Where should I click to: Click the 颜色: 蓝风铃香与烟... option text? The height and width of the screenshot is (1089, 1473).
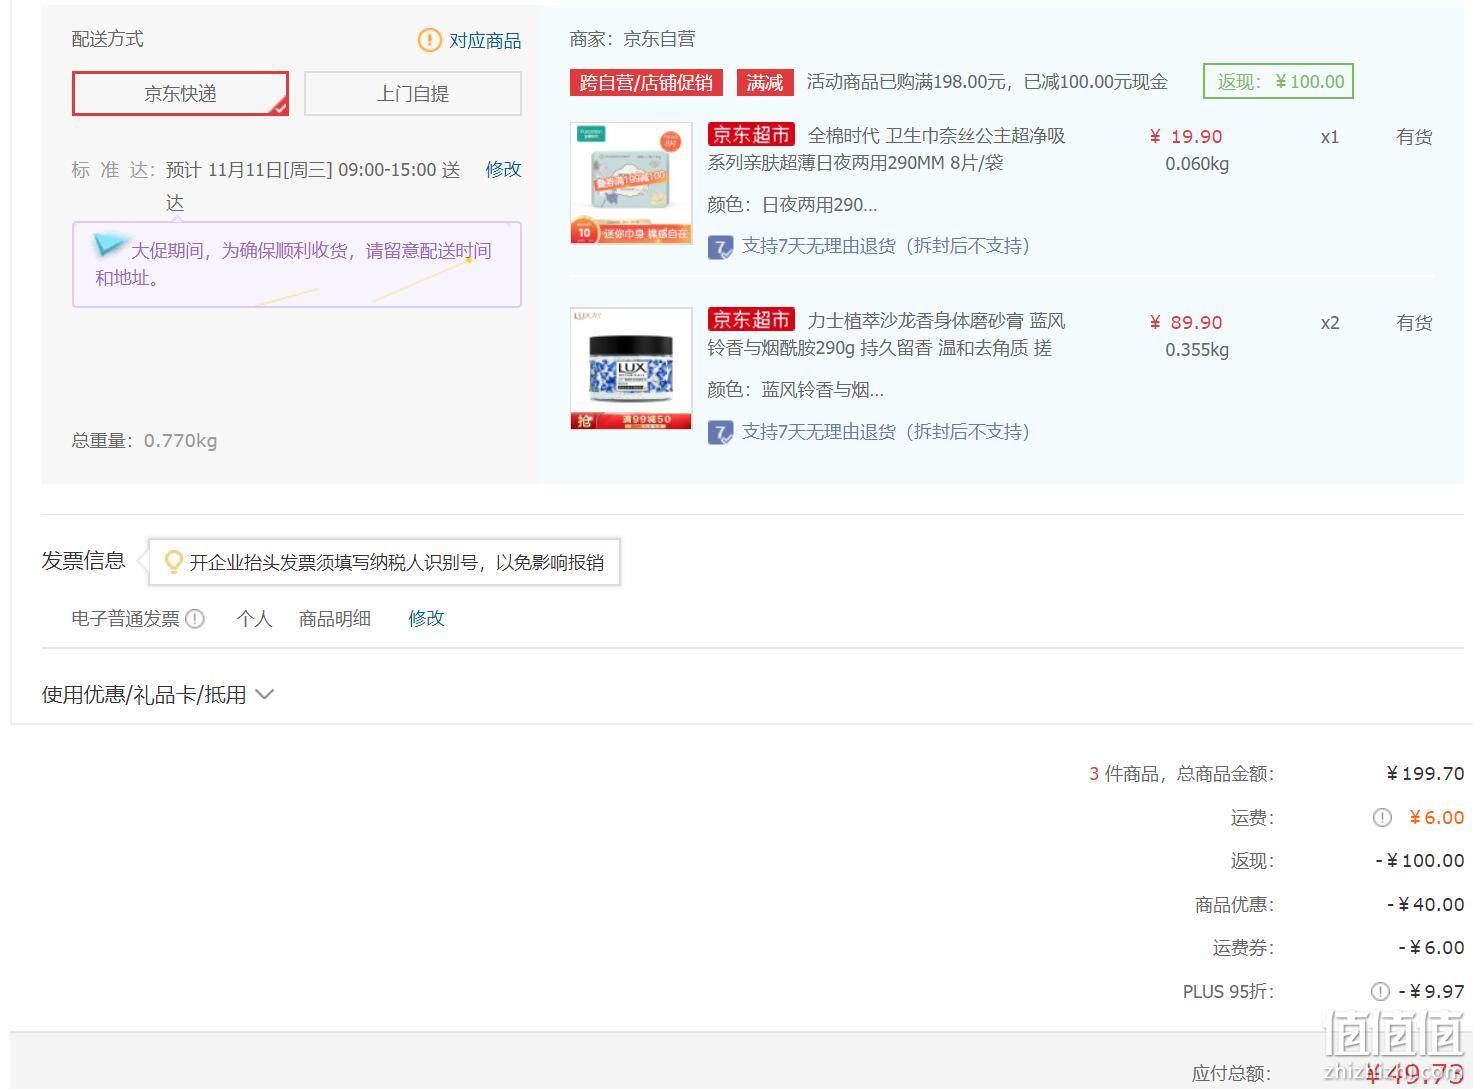tap(795, 390)
